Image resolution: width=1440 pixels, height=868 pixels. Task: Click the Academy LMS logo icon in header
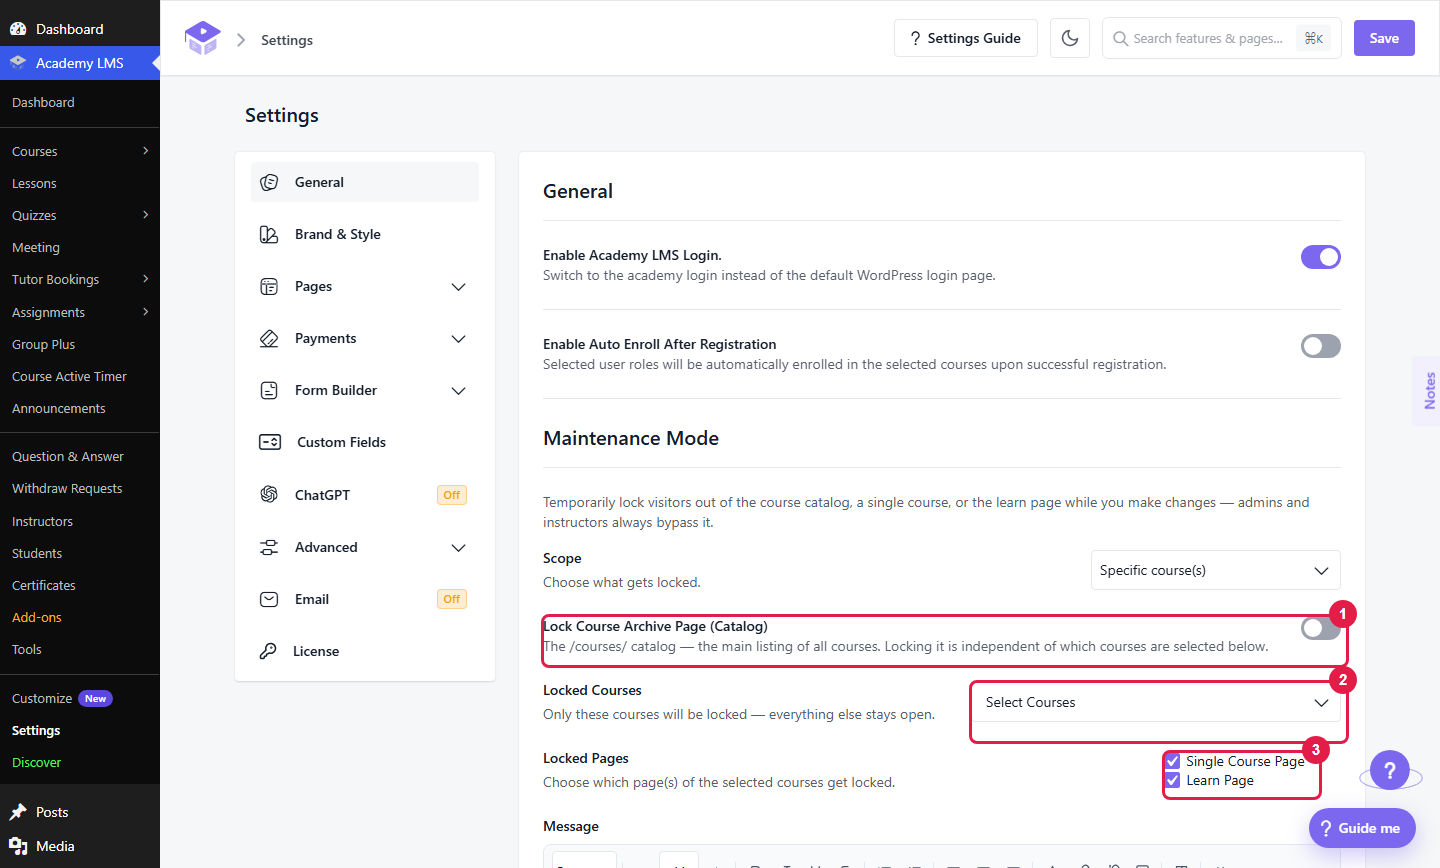pyautogui.click(x=202, y=38)
